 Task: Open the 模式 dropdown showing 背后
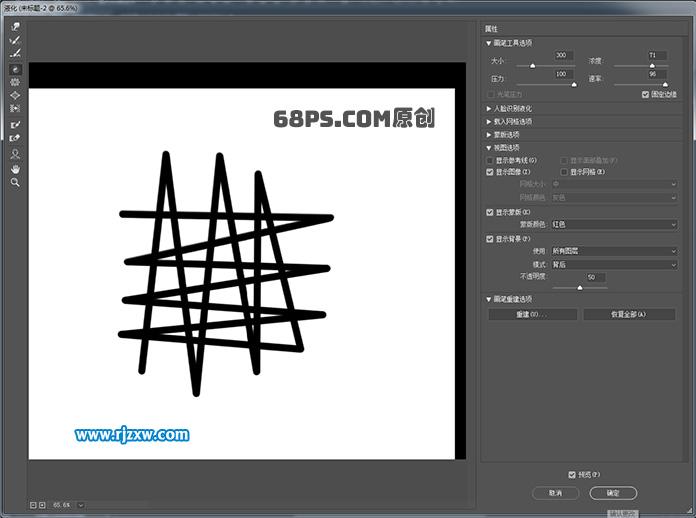pyautogui.click(x=614, y=264)
